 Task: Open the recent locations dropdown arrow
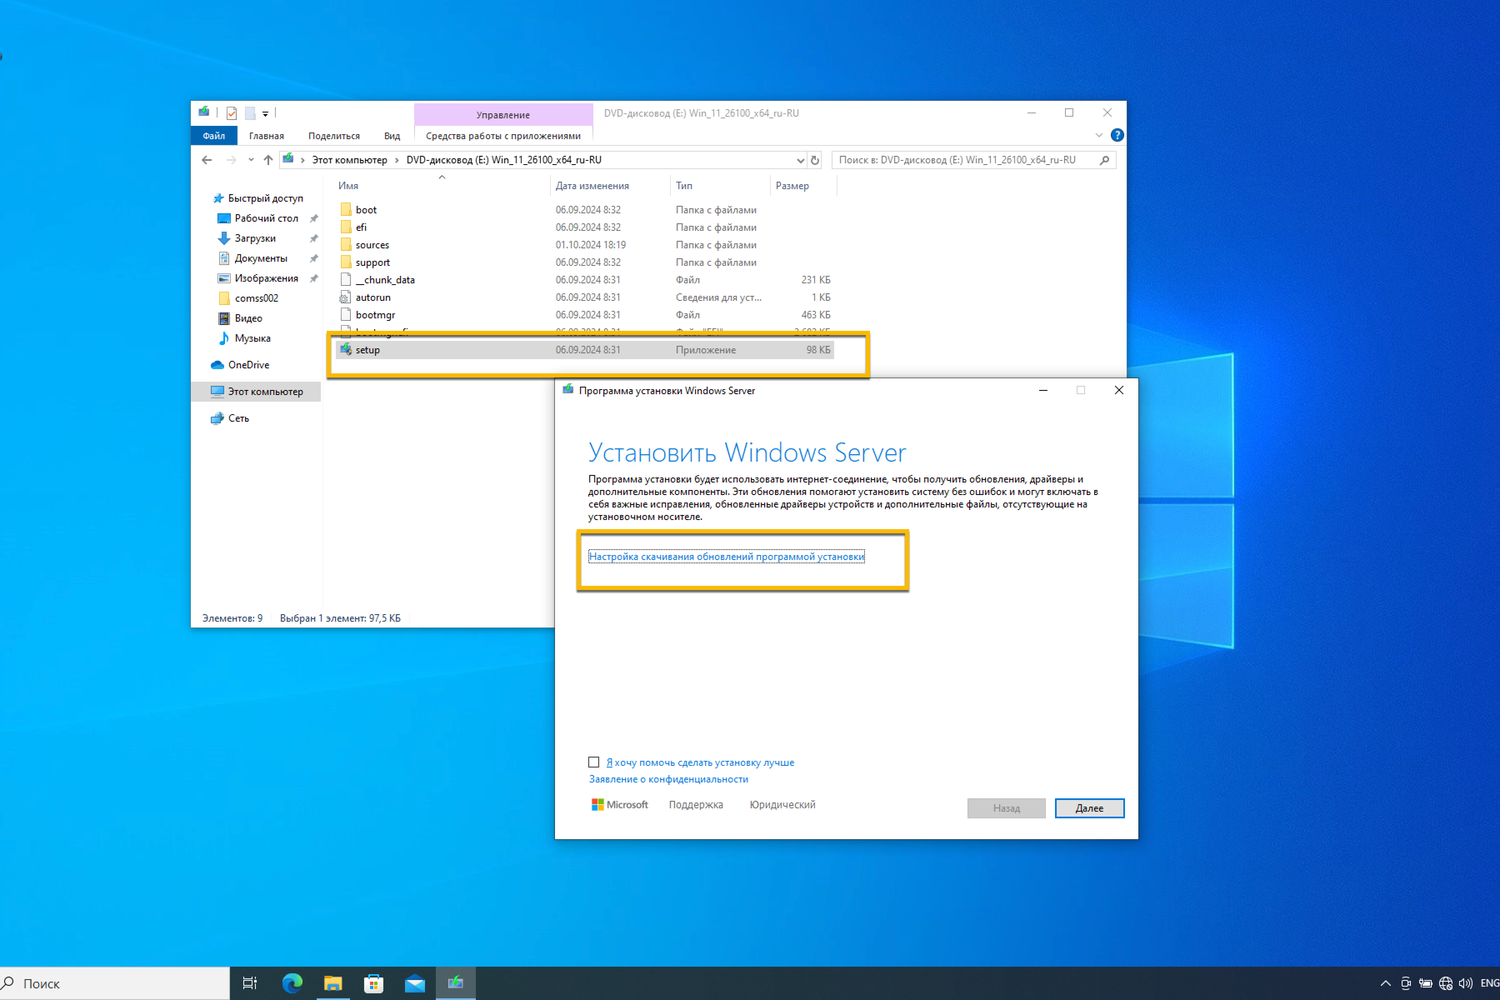(x=250, y=160)
